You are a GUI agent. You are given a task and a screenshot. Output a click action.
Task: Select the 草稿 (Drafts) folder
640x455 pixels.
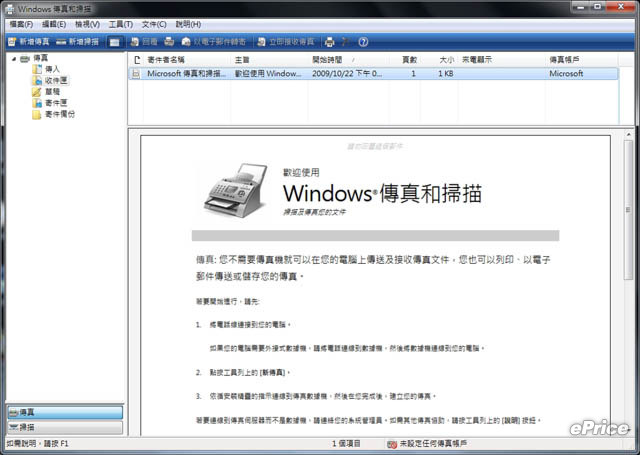coord(52,92)
